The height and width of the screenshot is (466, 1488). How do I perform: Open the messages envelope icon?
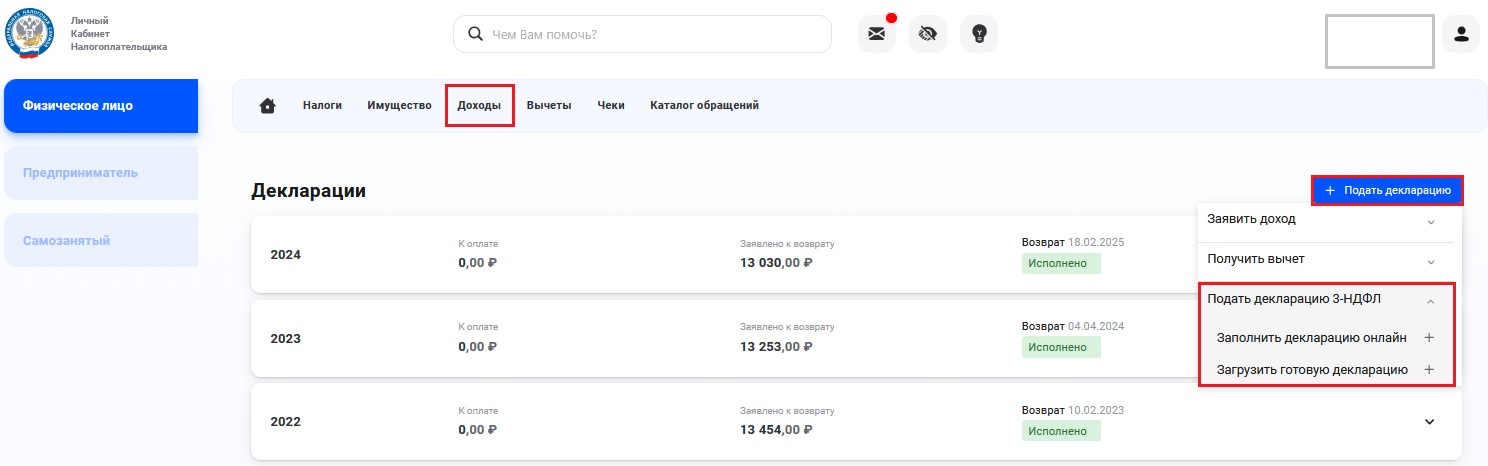point(877,34)
